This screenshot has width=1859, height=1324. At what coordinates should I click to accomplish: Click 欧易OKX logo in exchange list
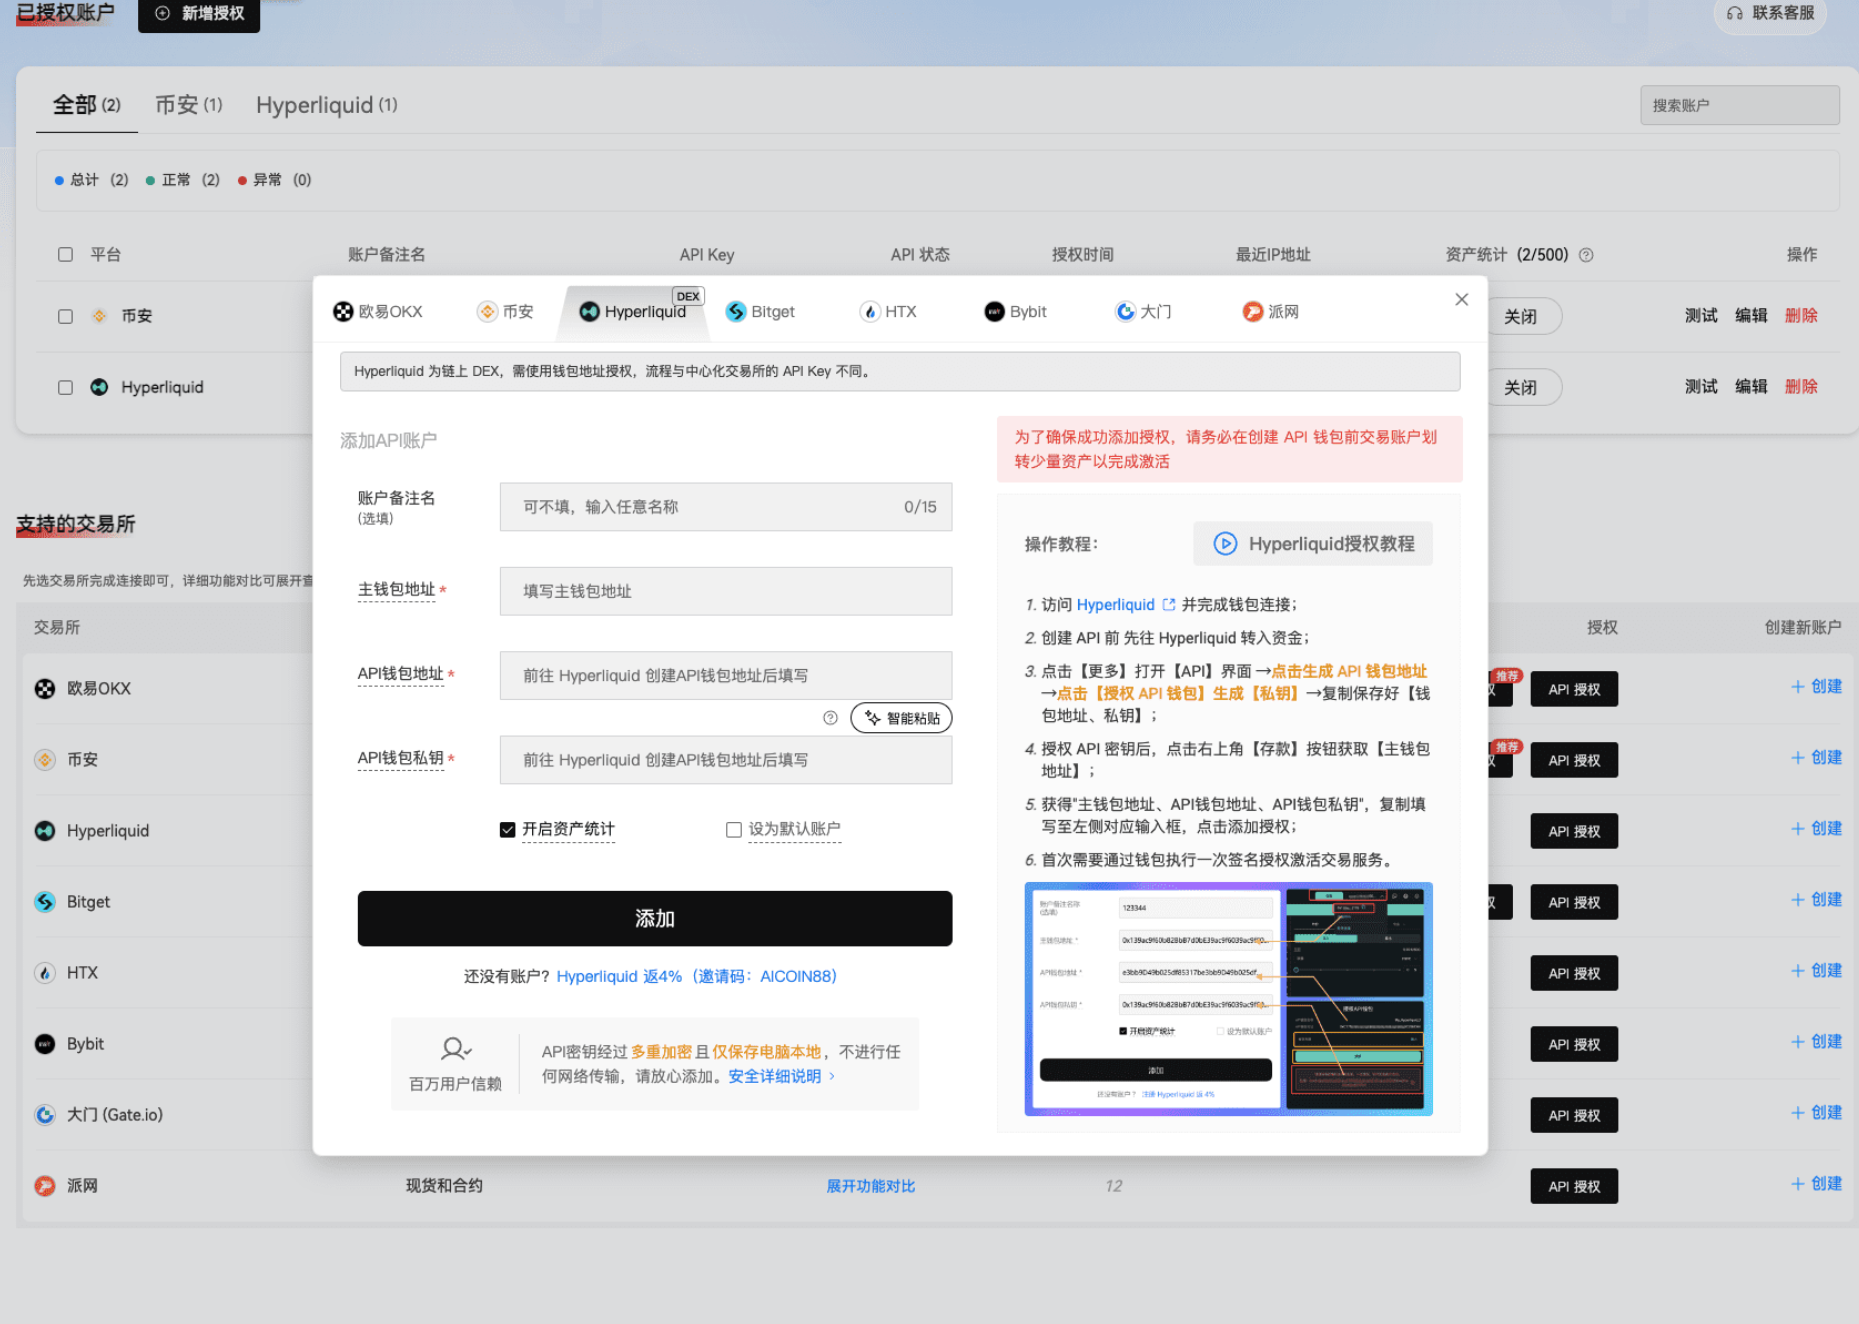[x=45, y=689]
